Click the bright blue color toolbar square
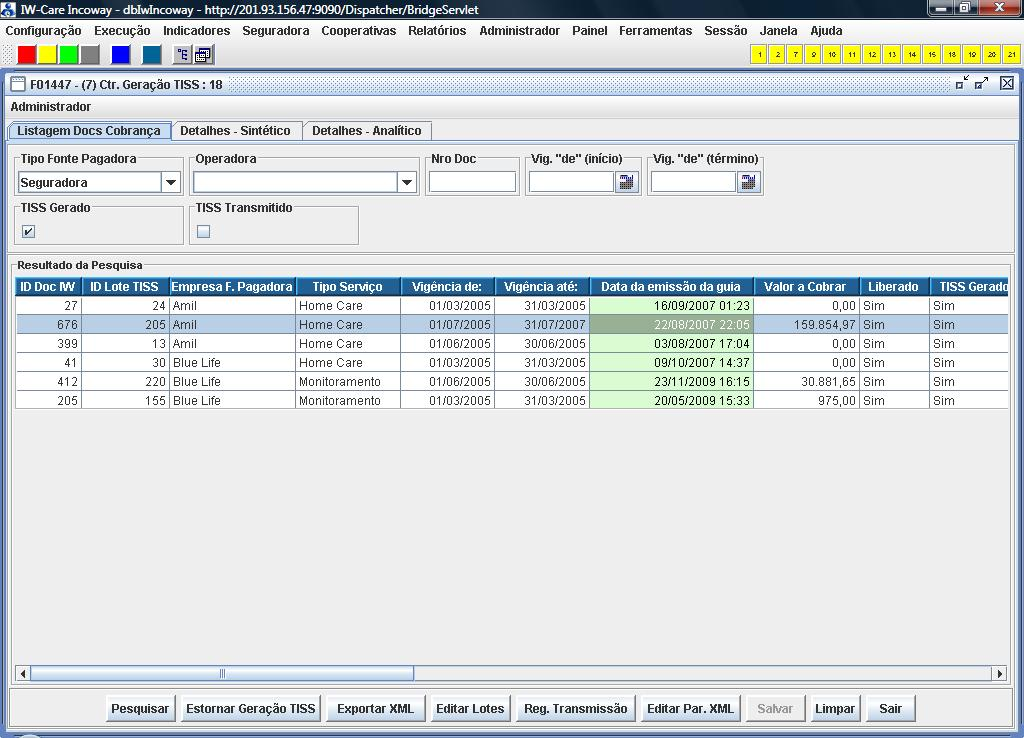 point(121,55)
